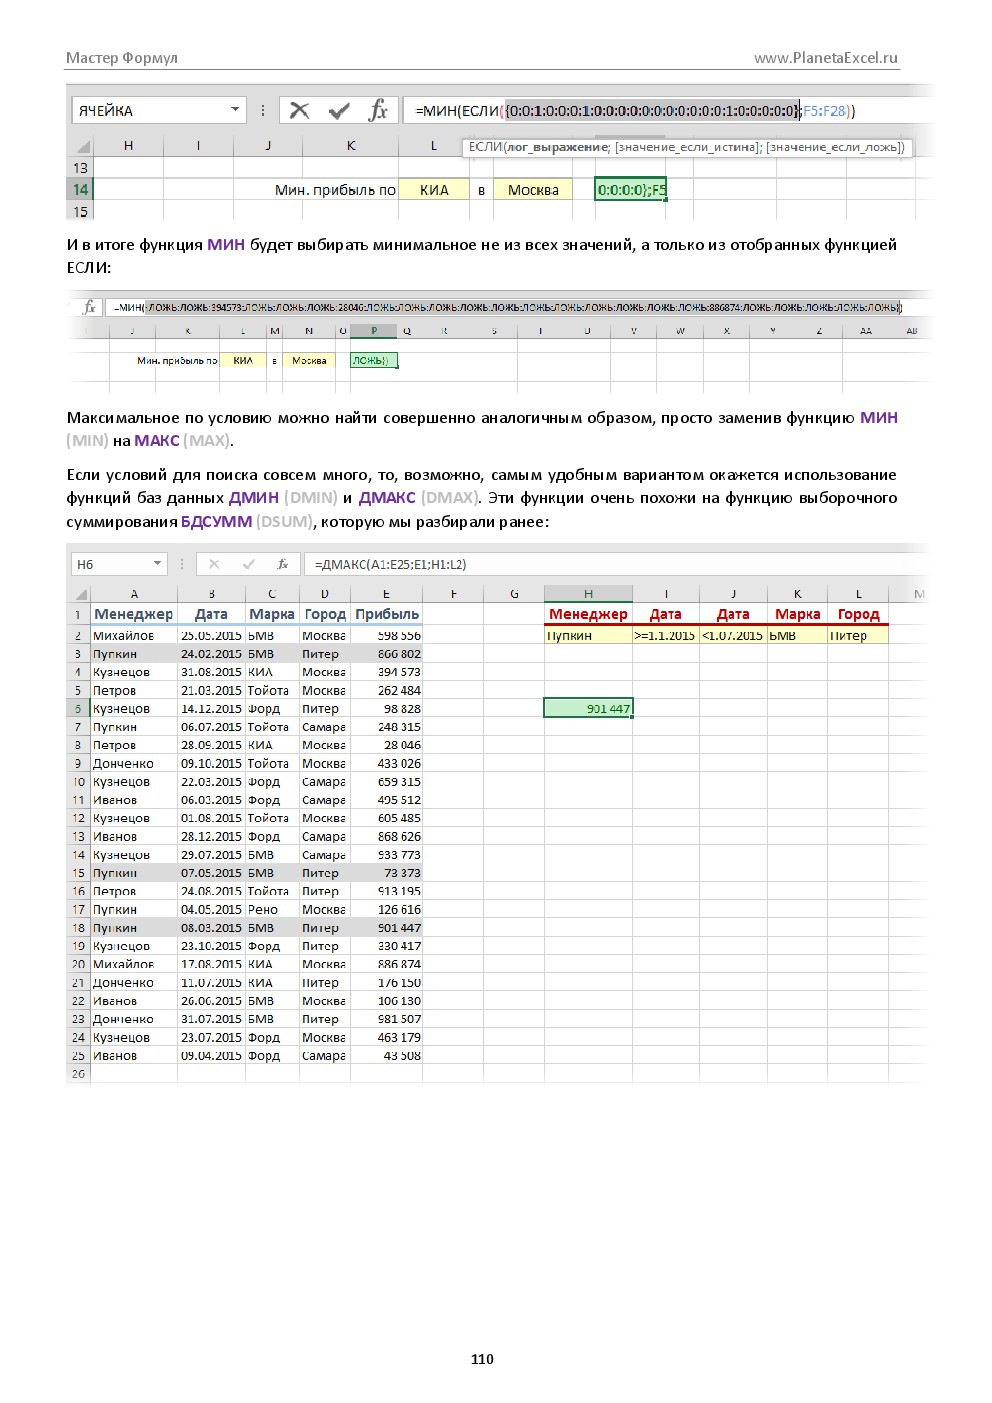Select column H header in bottom spreadsheet

coord(588,594)
